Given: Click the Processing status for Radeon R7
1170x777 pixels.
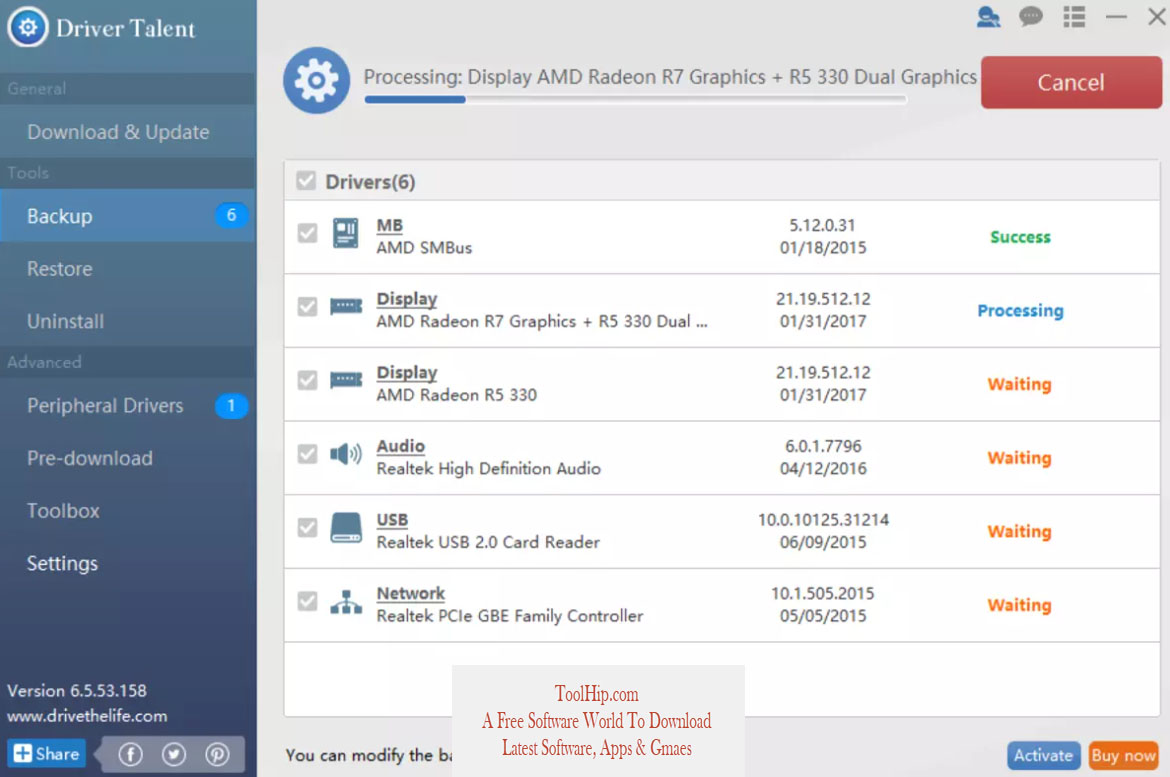Looking at the screenshot, I should 1020,311.
